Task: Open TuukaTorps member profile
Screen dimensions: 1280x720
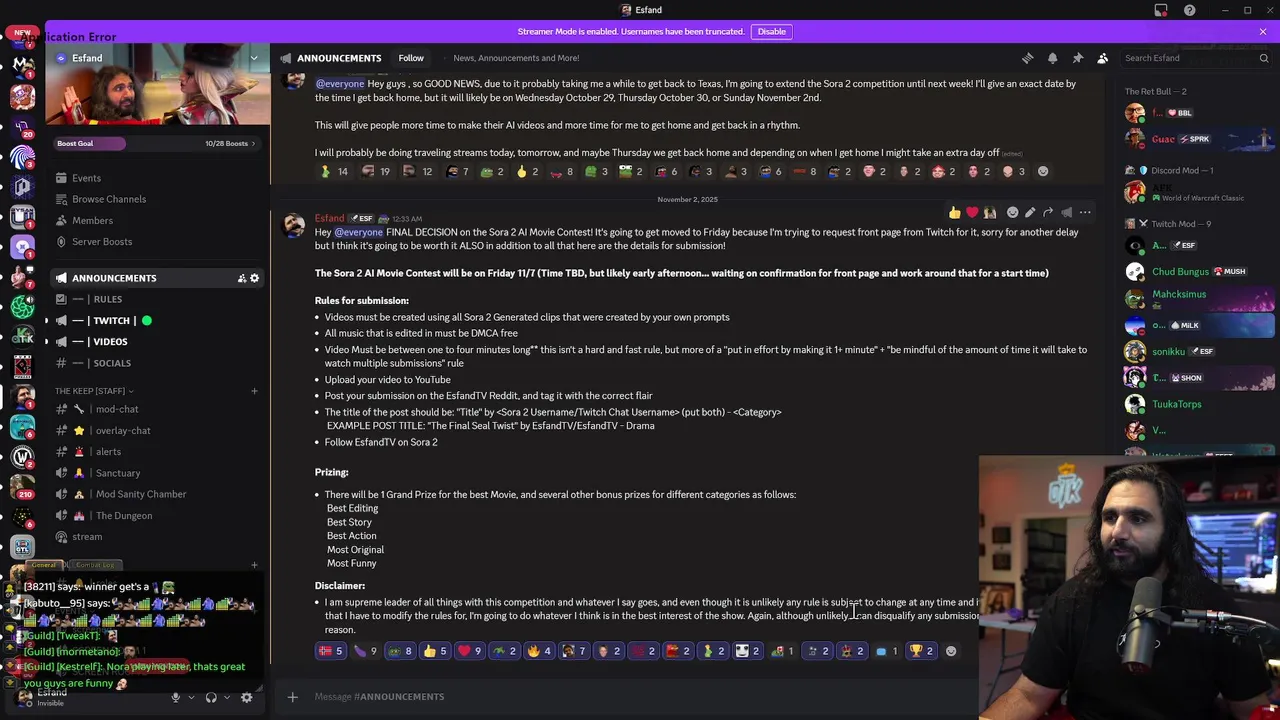Action: (x=1199, y=404)
